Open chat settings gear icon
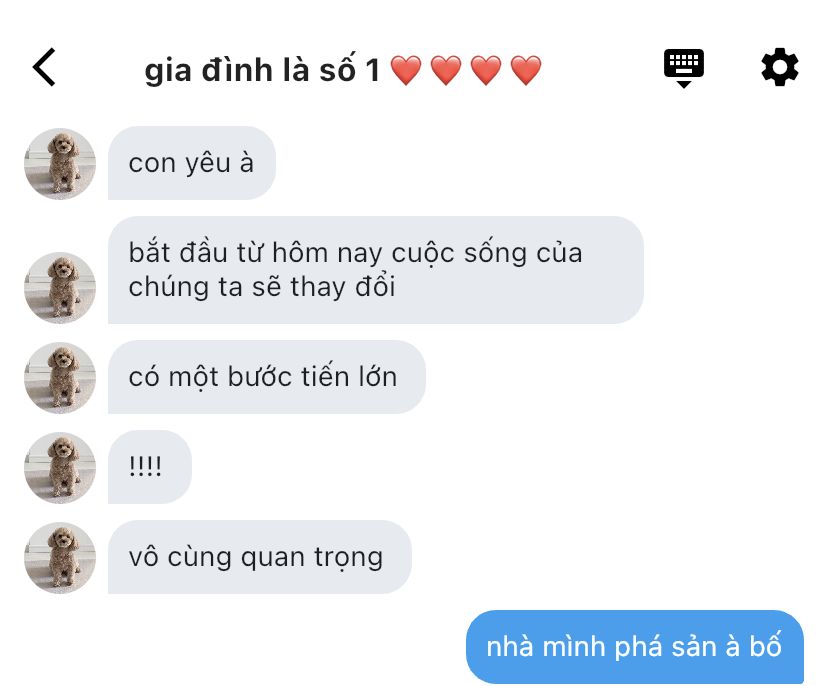 779,67
